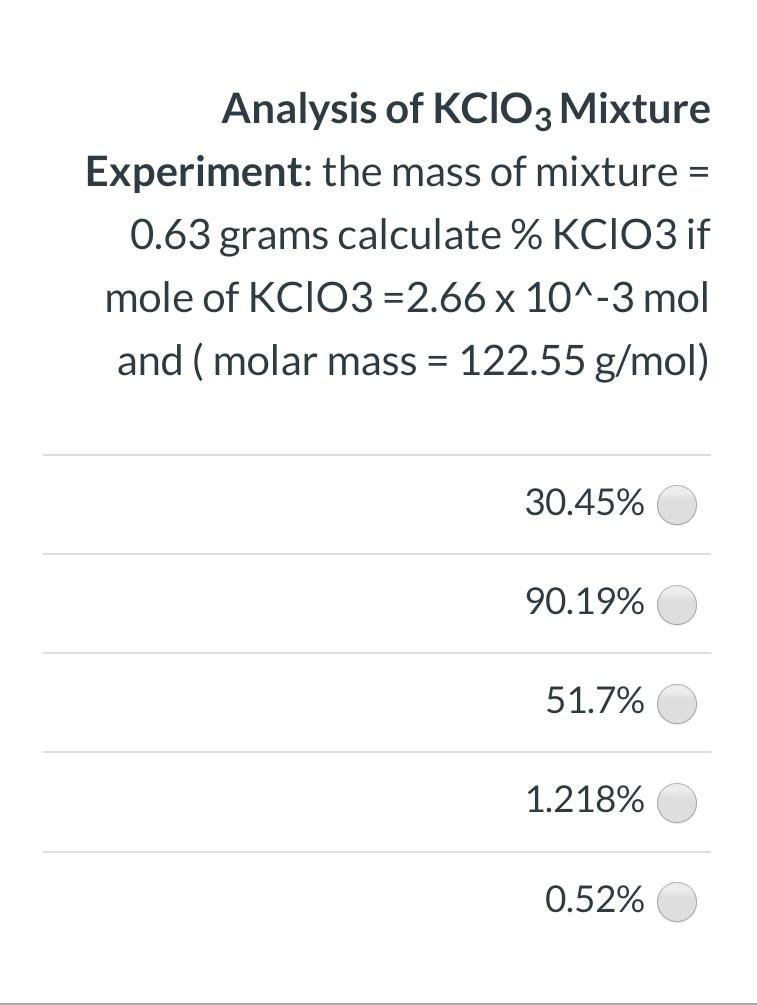Select the 51.7% radio button
757x1005 pixels.
(x=676, y=703)
